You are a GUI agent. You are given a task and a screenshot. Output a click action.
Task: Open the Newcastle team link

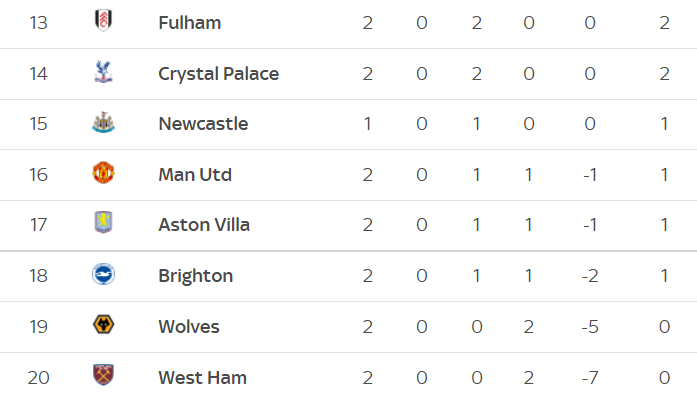(x=204, y=124)
